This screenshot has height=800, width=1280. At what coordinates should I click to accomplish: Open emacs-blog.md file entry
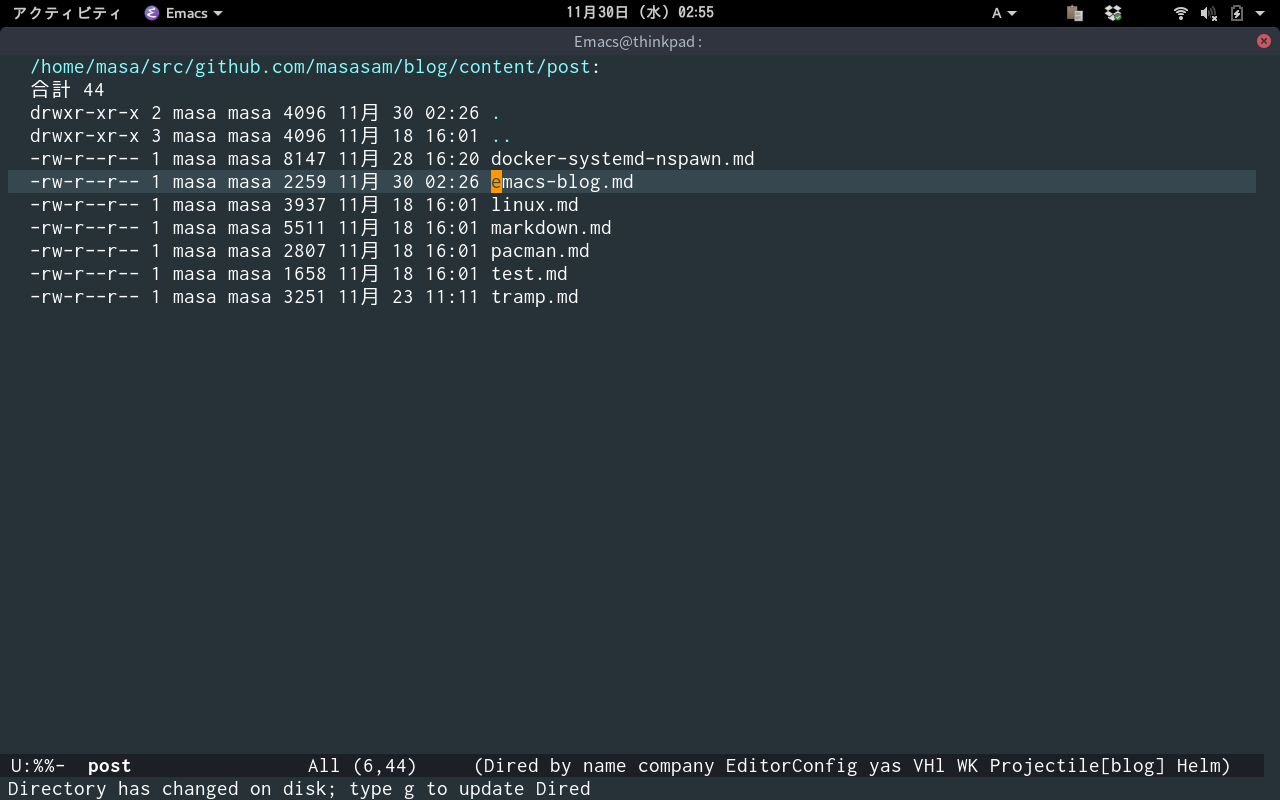562,182
